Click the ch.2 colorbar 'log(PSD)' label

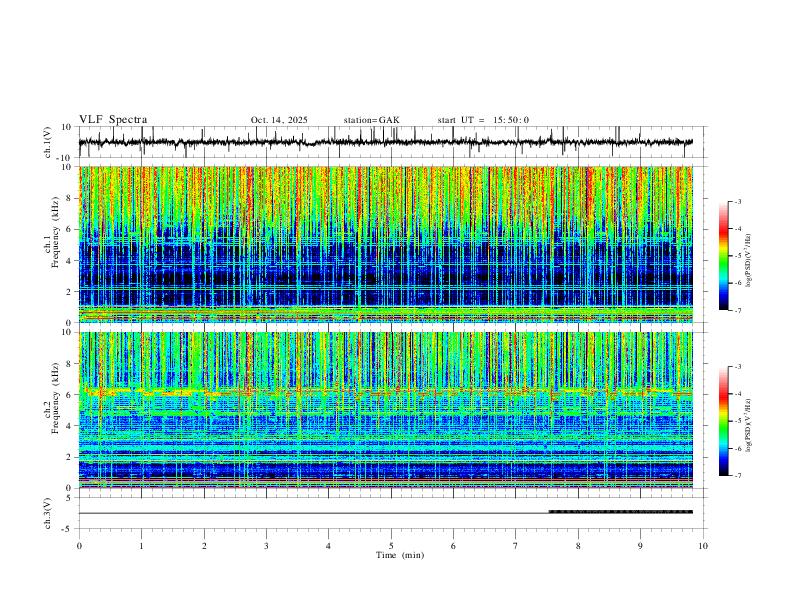[748, 426]
